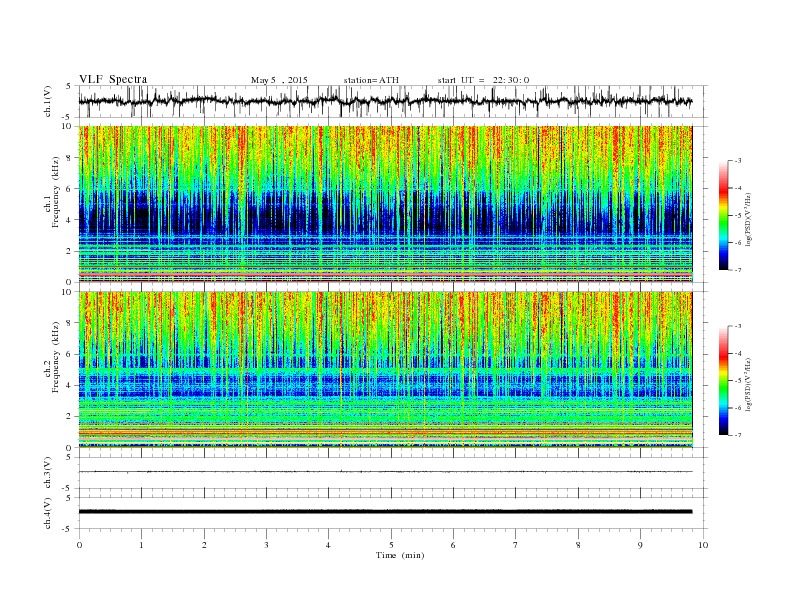Click time axis tick label '6'
792x612 pixels.
(x=454, y=545)
